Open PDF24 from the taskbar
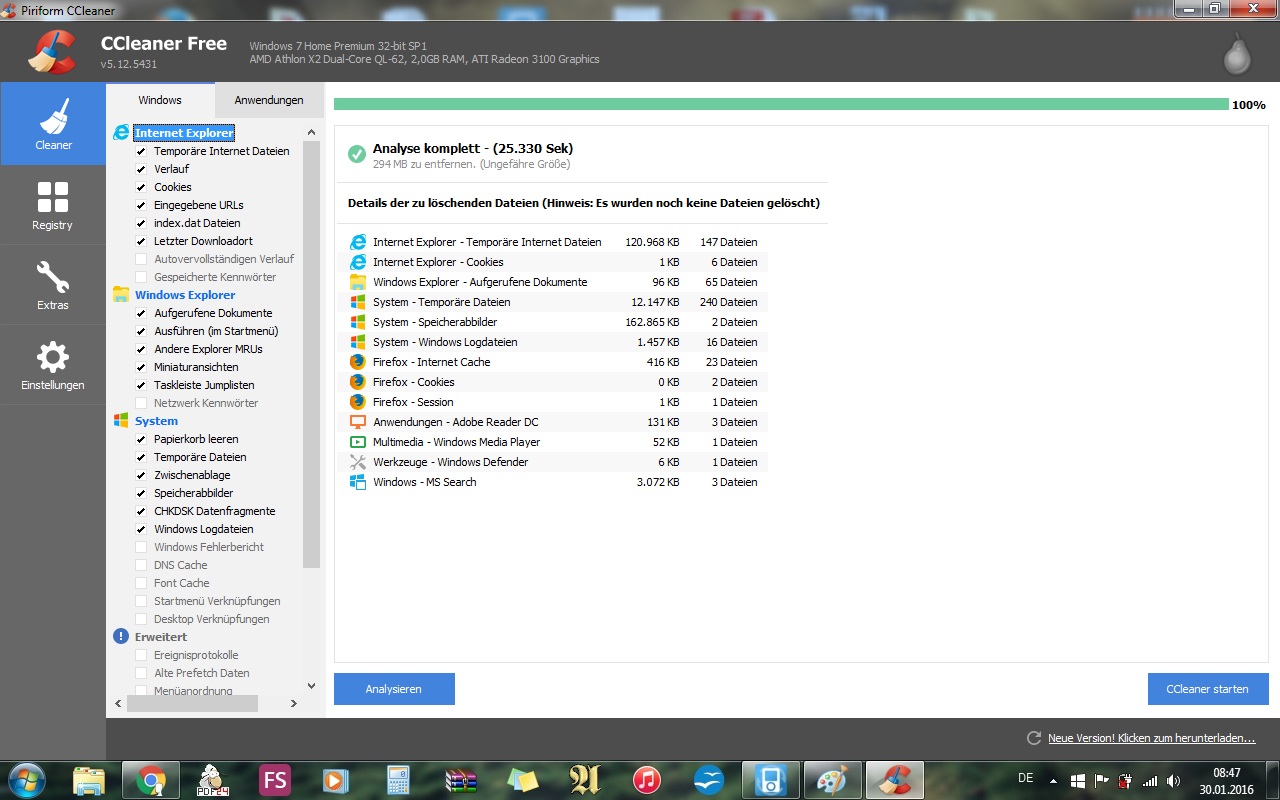This screenshot has height=800, width=1280. click(x=212, y=779)
